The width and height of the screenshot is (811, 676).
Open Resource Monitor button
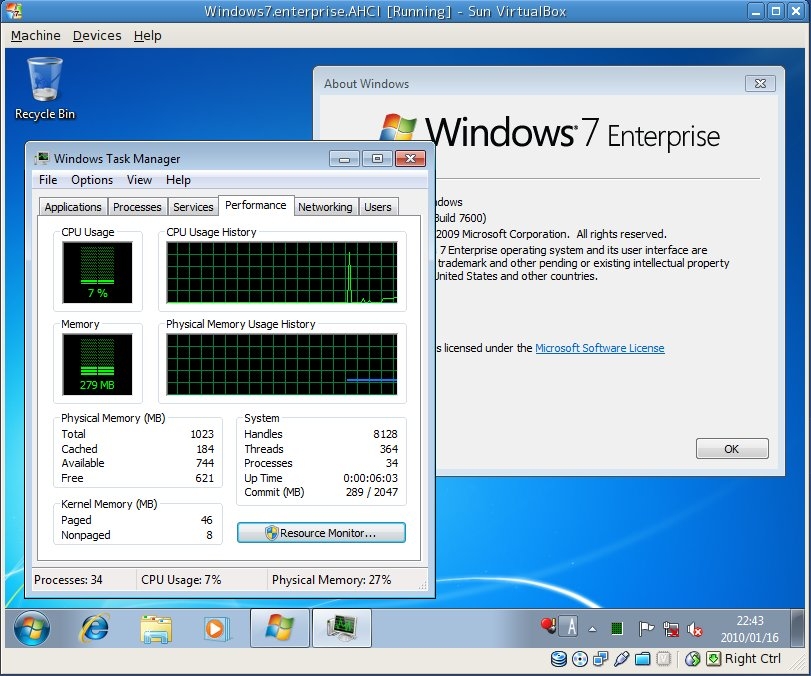coord(321,533)
